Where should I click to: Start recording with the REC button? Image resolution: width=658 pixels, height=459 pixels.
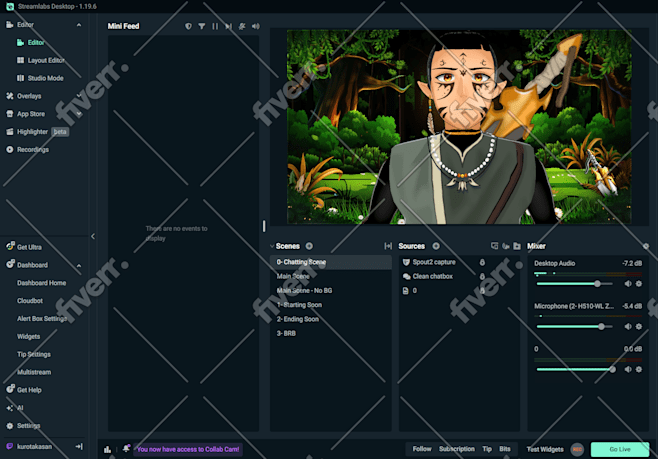click(577, 449)
